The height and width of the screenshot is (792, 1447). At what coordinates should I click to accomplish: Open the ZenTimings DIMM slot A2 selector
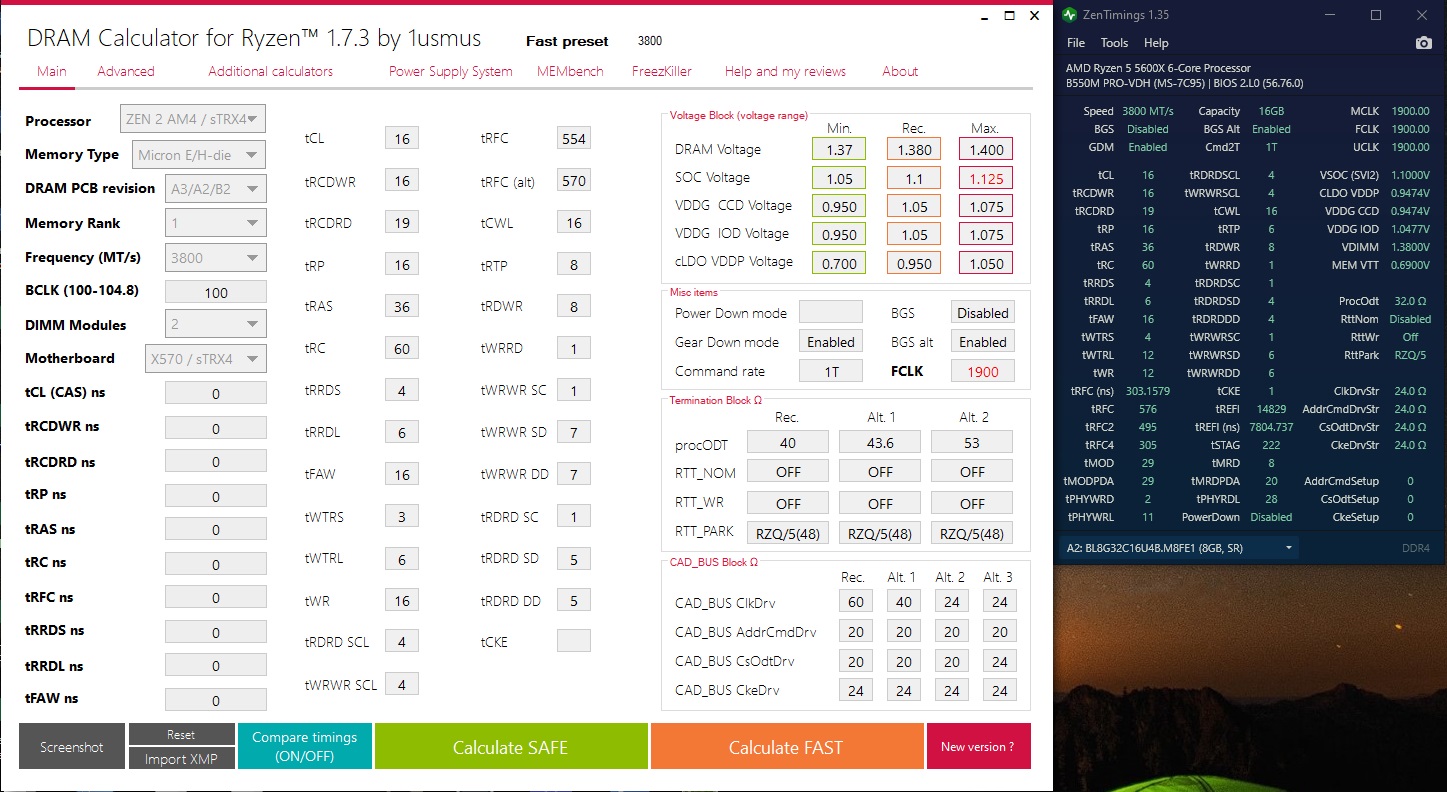[x=1180, y=548]
